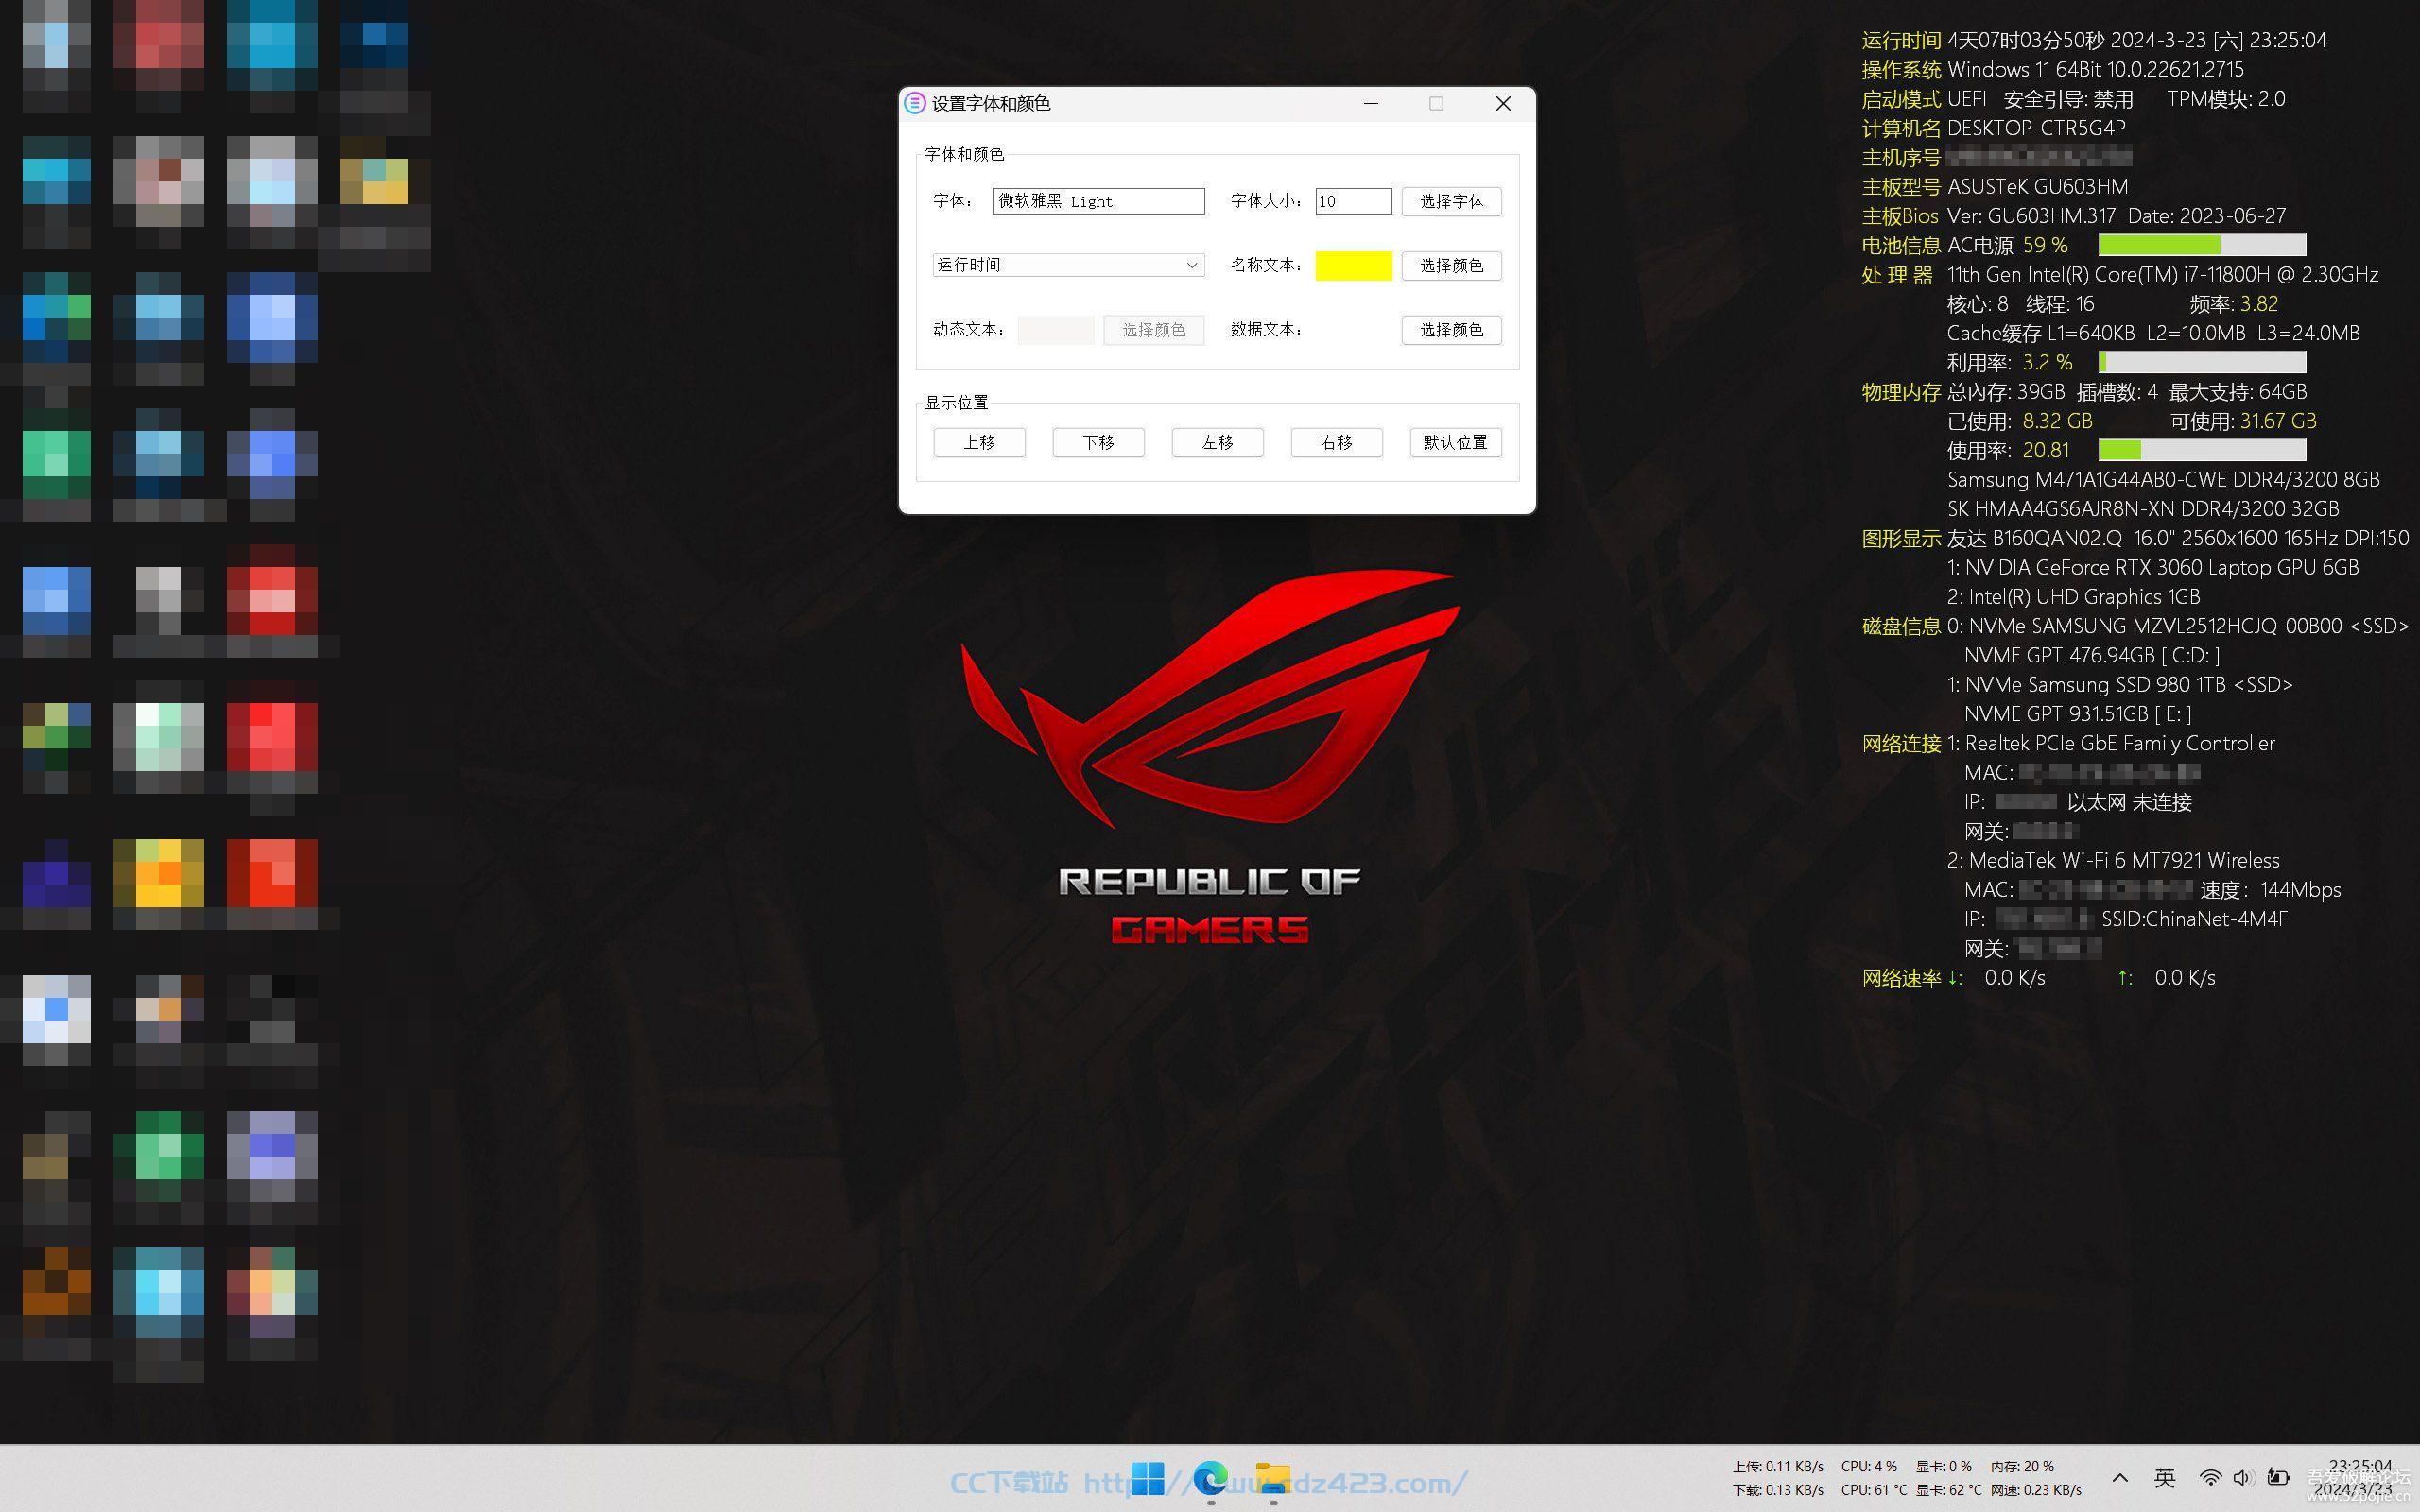Click the NVMe Samsung SSD 980 1TB line
This screenshot has height=1512, width=2420.
pyautogui.click(x=2119, y=685)
